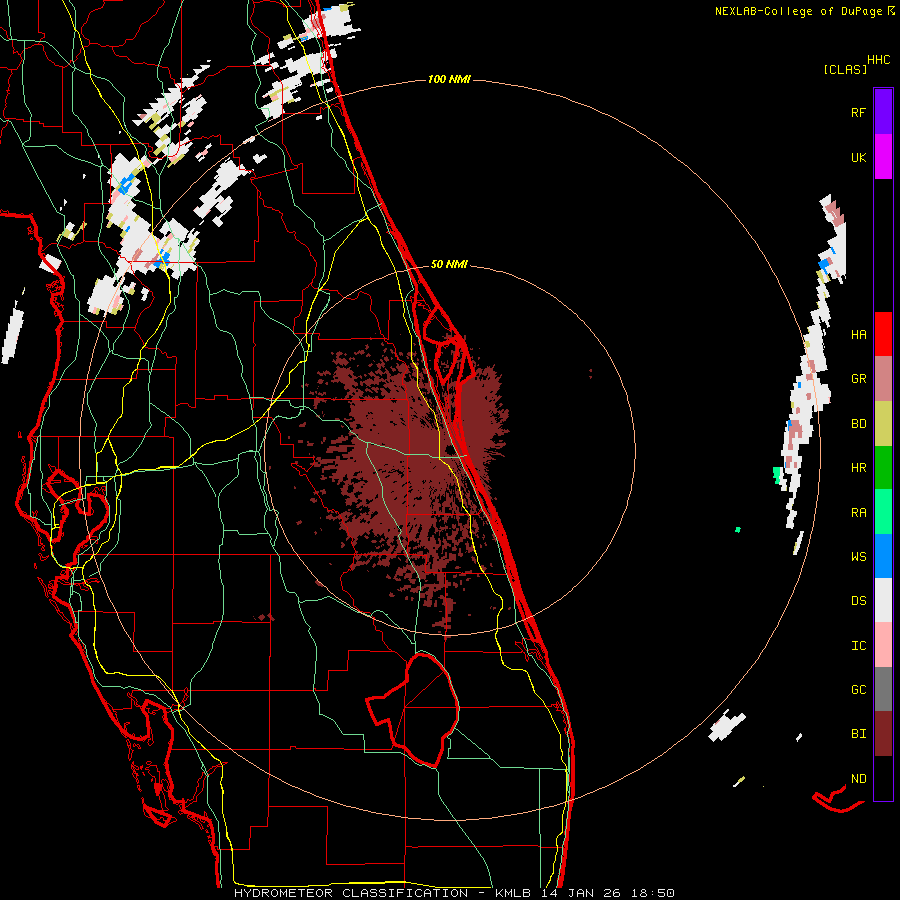The height and width of the screenshot is (900, 900).
Task: Click the GR legend label
Action: pos(858,379)
